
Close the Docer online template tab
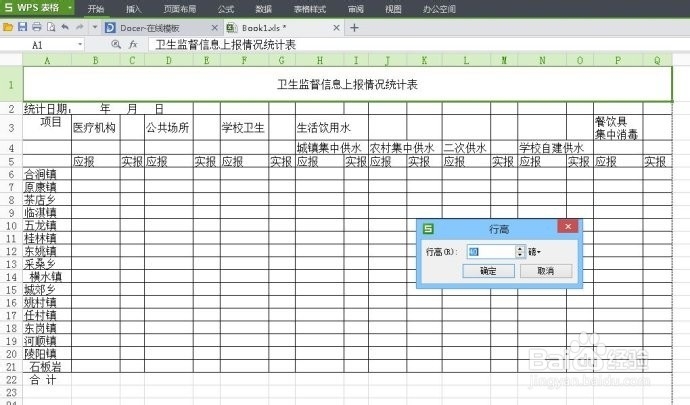click(x=214, y=28)
